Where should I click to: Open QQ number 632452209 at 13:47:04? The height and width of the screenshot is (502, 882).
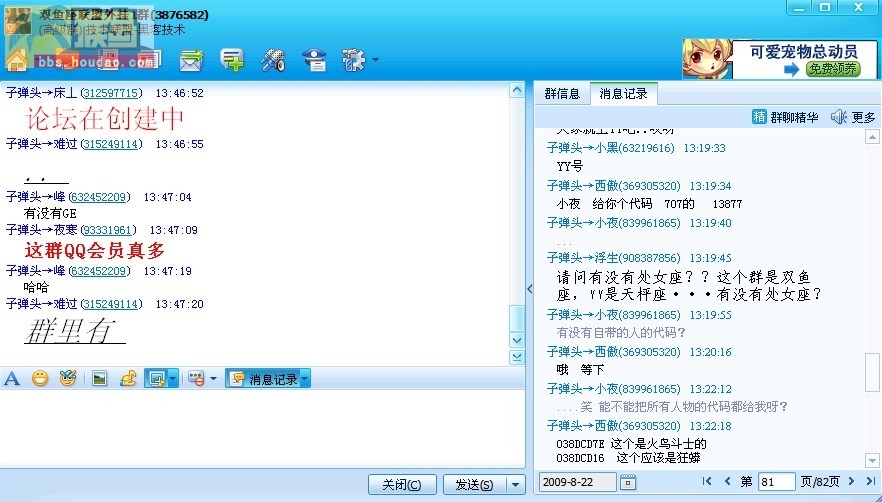(99, 197)
